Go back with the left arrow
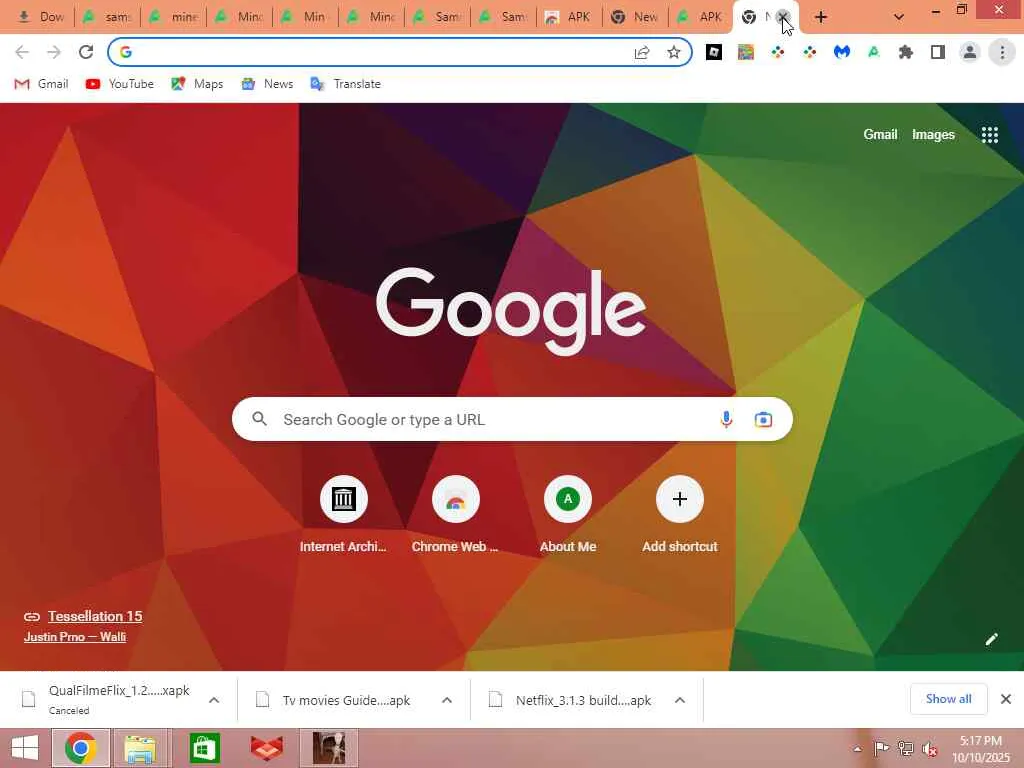Screen dimensions: 1024x768 22,52
